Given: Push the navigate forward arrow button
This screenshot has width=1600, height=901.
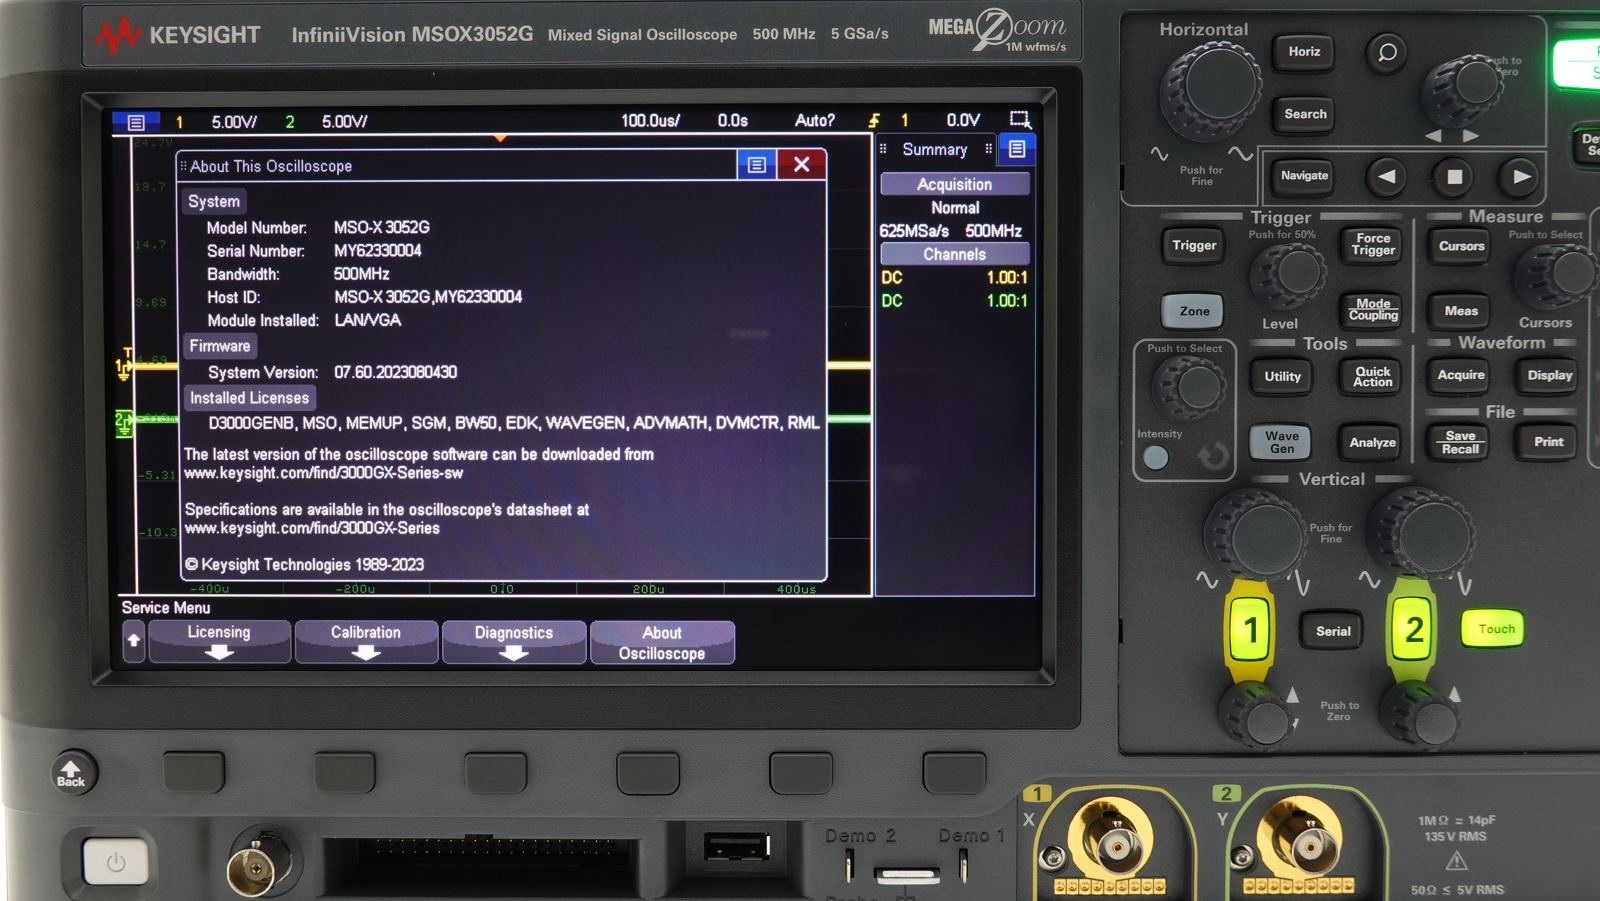Looking at the screenshot, I should tap(1521, 177).
